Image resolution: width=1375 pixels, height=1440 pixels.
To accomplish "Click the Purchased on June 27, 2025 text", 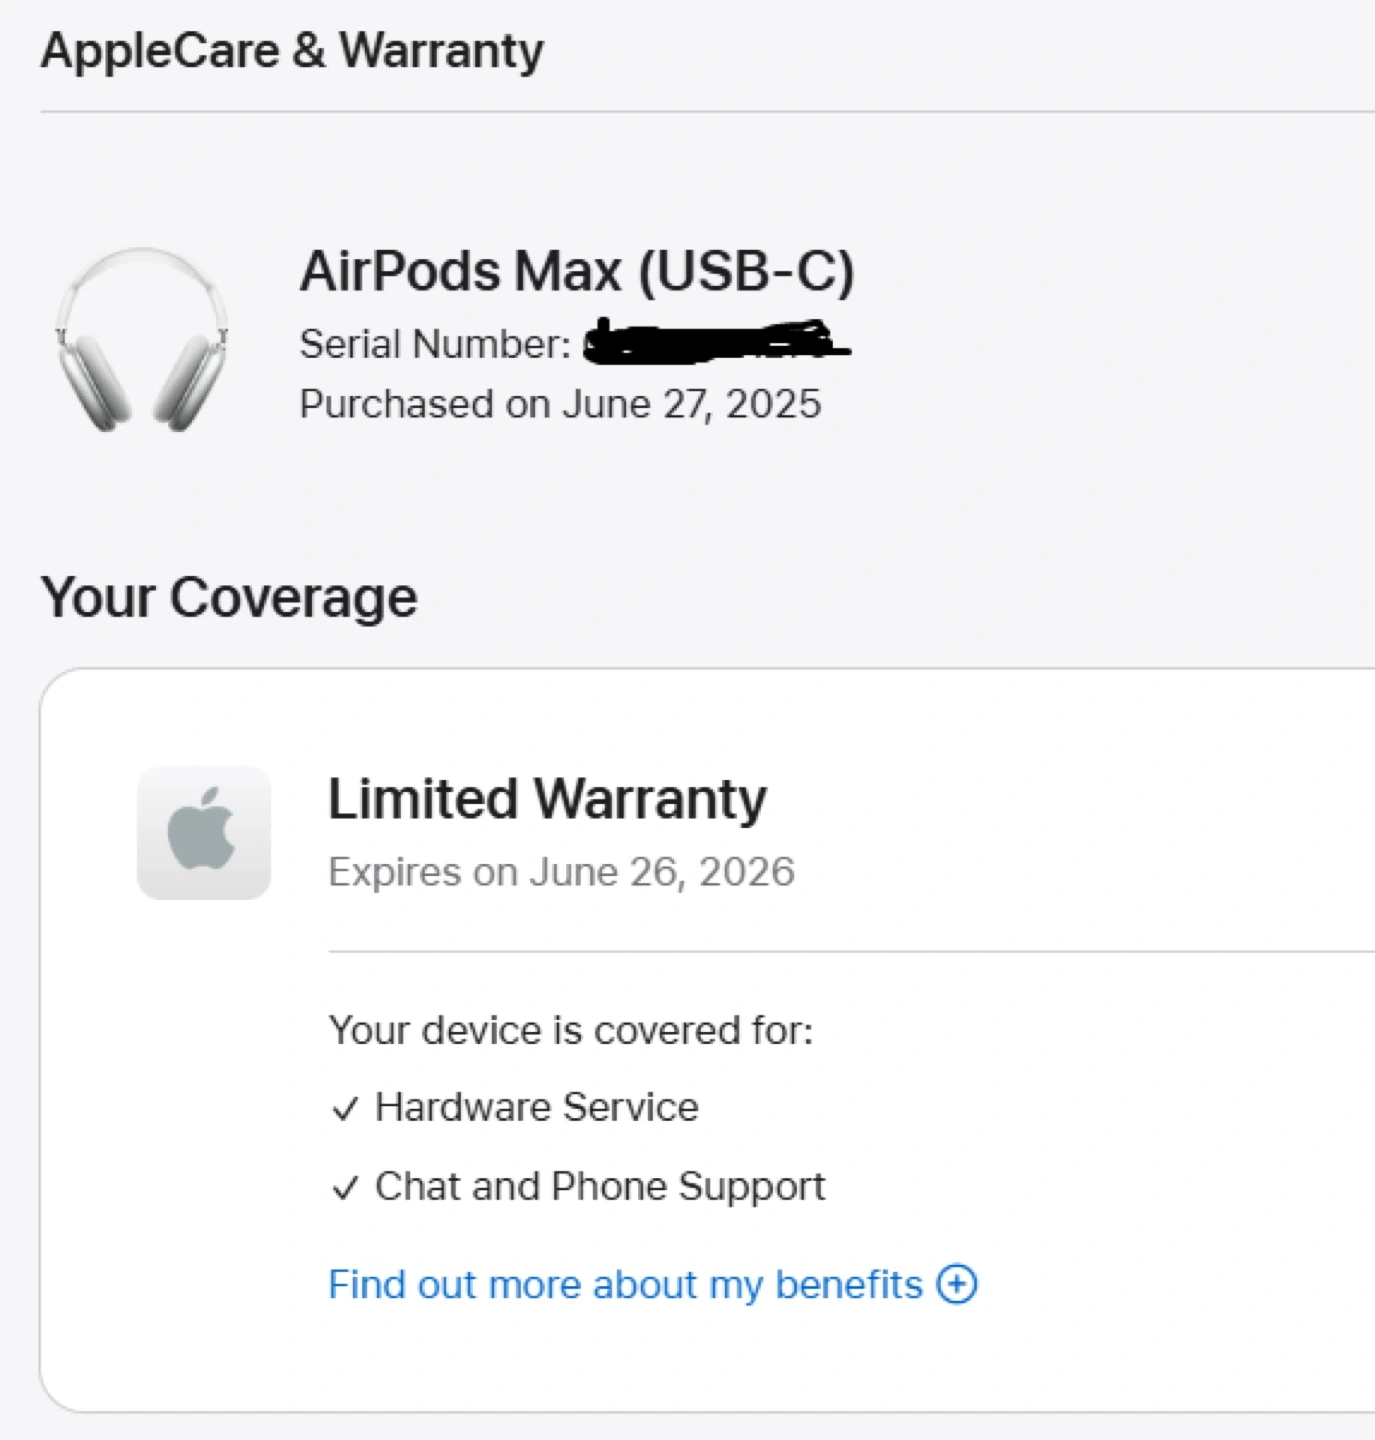I will (560, 404).
